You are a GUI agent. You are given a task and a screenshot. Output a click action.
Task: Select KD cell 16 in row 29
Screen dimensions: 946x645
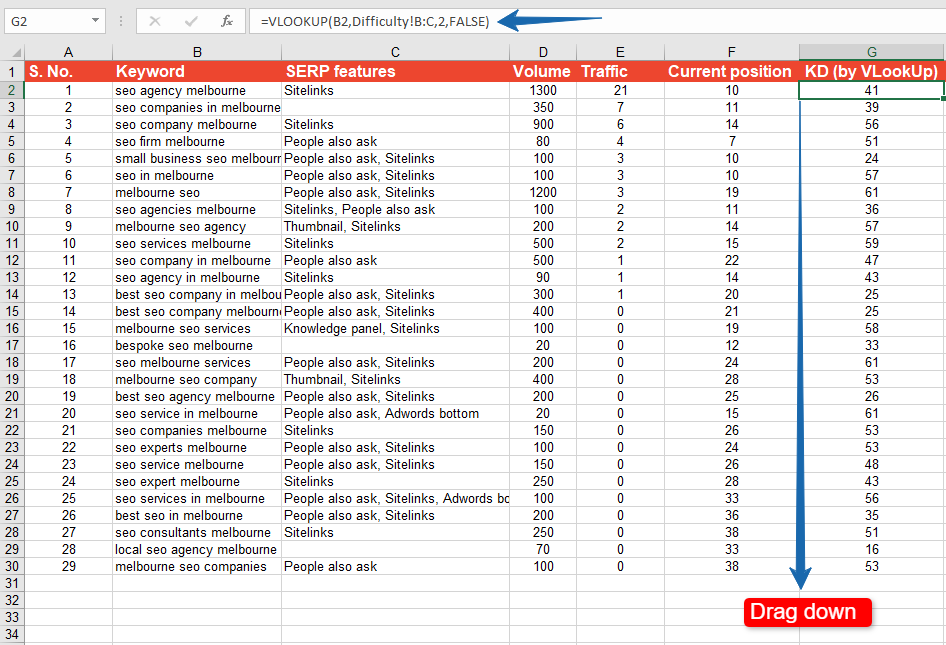tap(872, 550)
